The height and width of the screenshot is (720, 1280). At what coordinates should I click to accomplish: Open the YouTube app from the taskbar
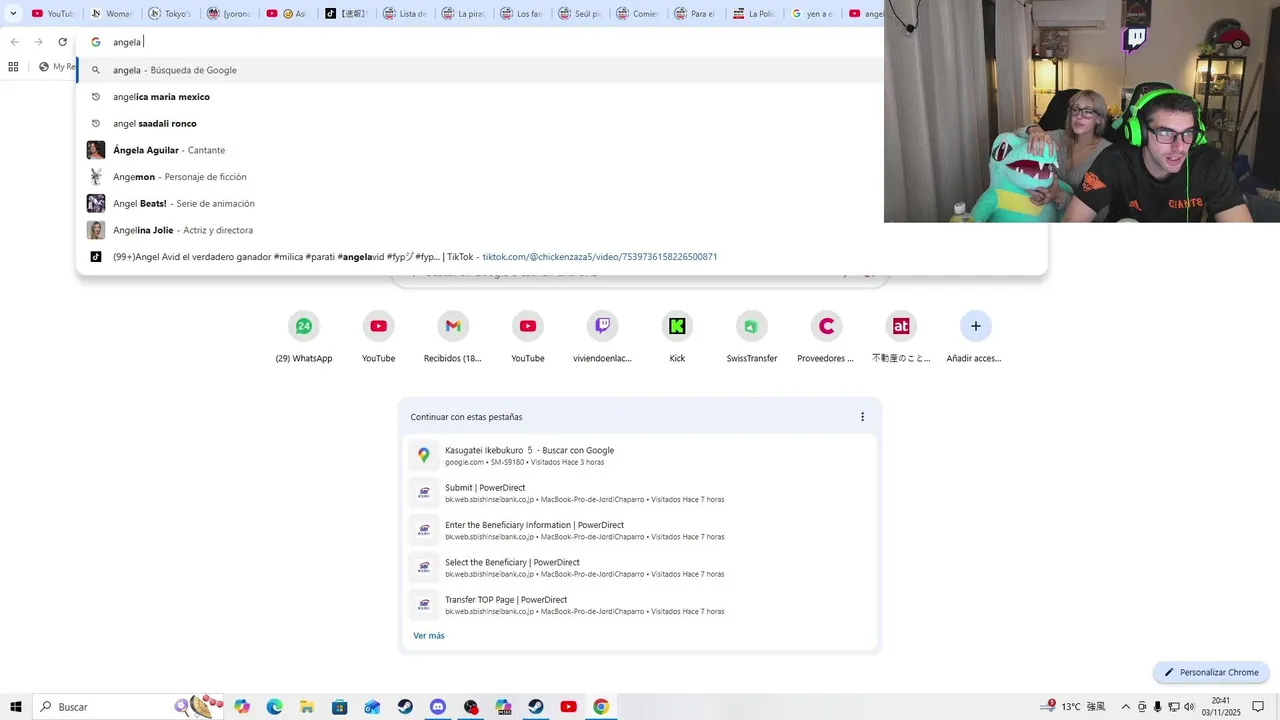click(x=568, y=707)
